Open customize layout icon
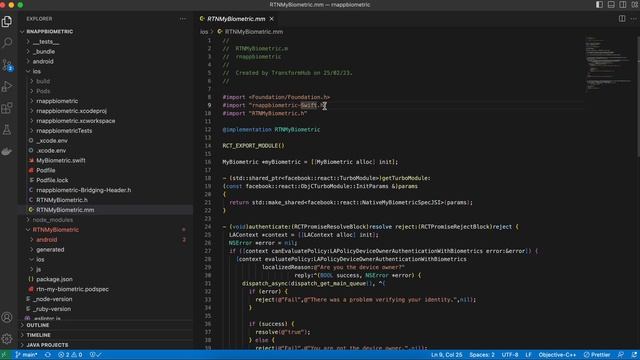This screenshot has height=360, width=640. 635,4
